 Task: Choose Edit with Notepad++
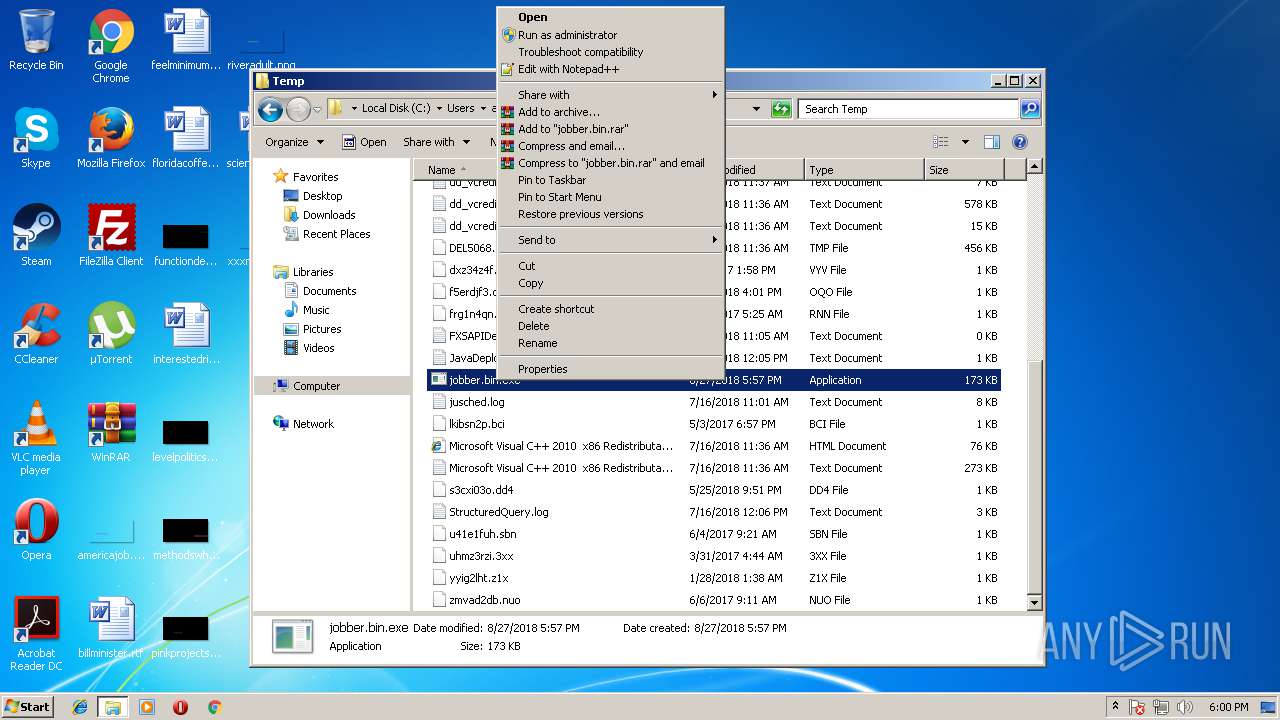[610, 69]
